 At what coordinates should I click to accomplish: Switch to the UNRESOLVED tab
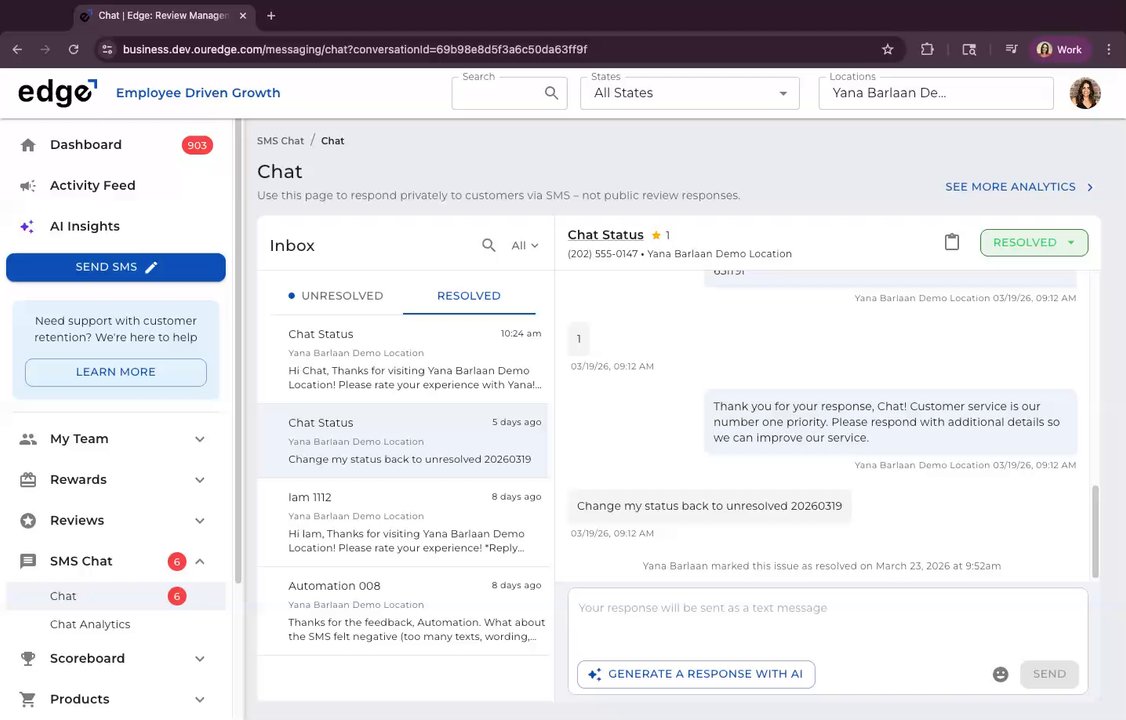[336, 296]
